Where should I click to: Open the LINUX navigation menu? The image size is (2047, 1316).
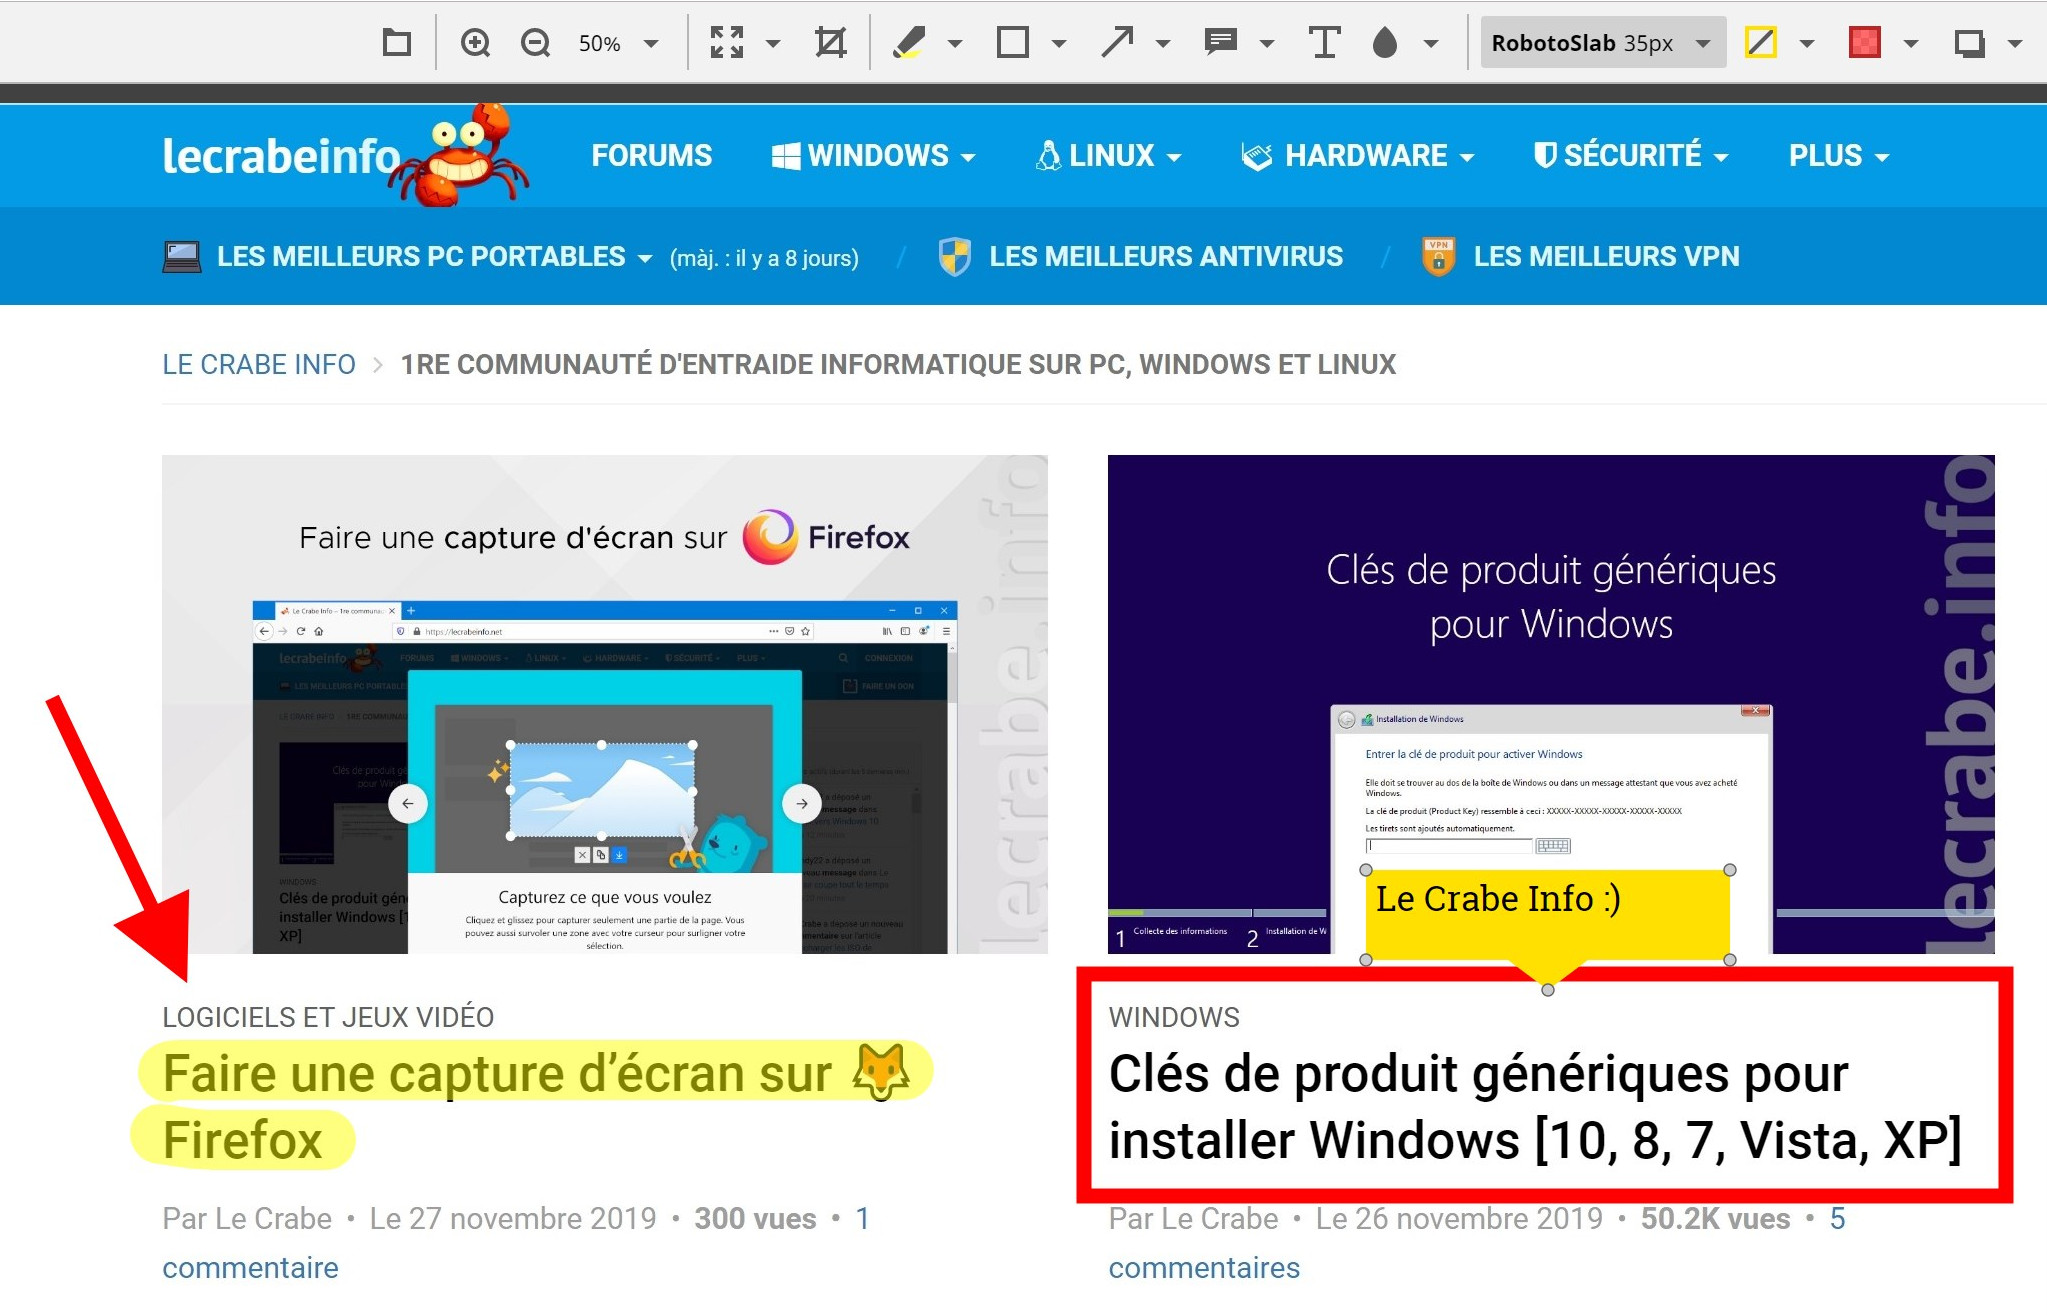pyautogui.click(x=1108, y=156)
